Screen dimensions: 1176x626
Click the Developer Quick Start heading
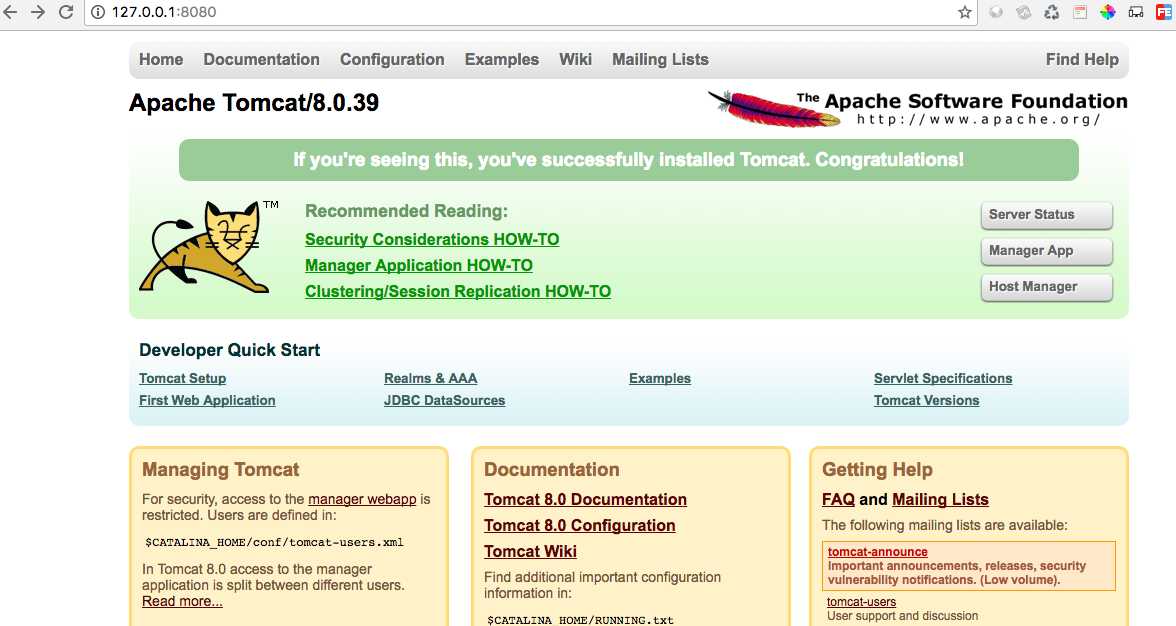(x=230, y=350)
